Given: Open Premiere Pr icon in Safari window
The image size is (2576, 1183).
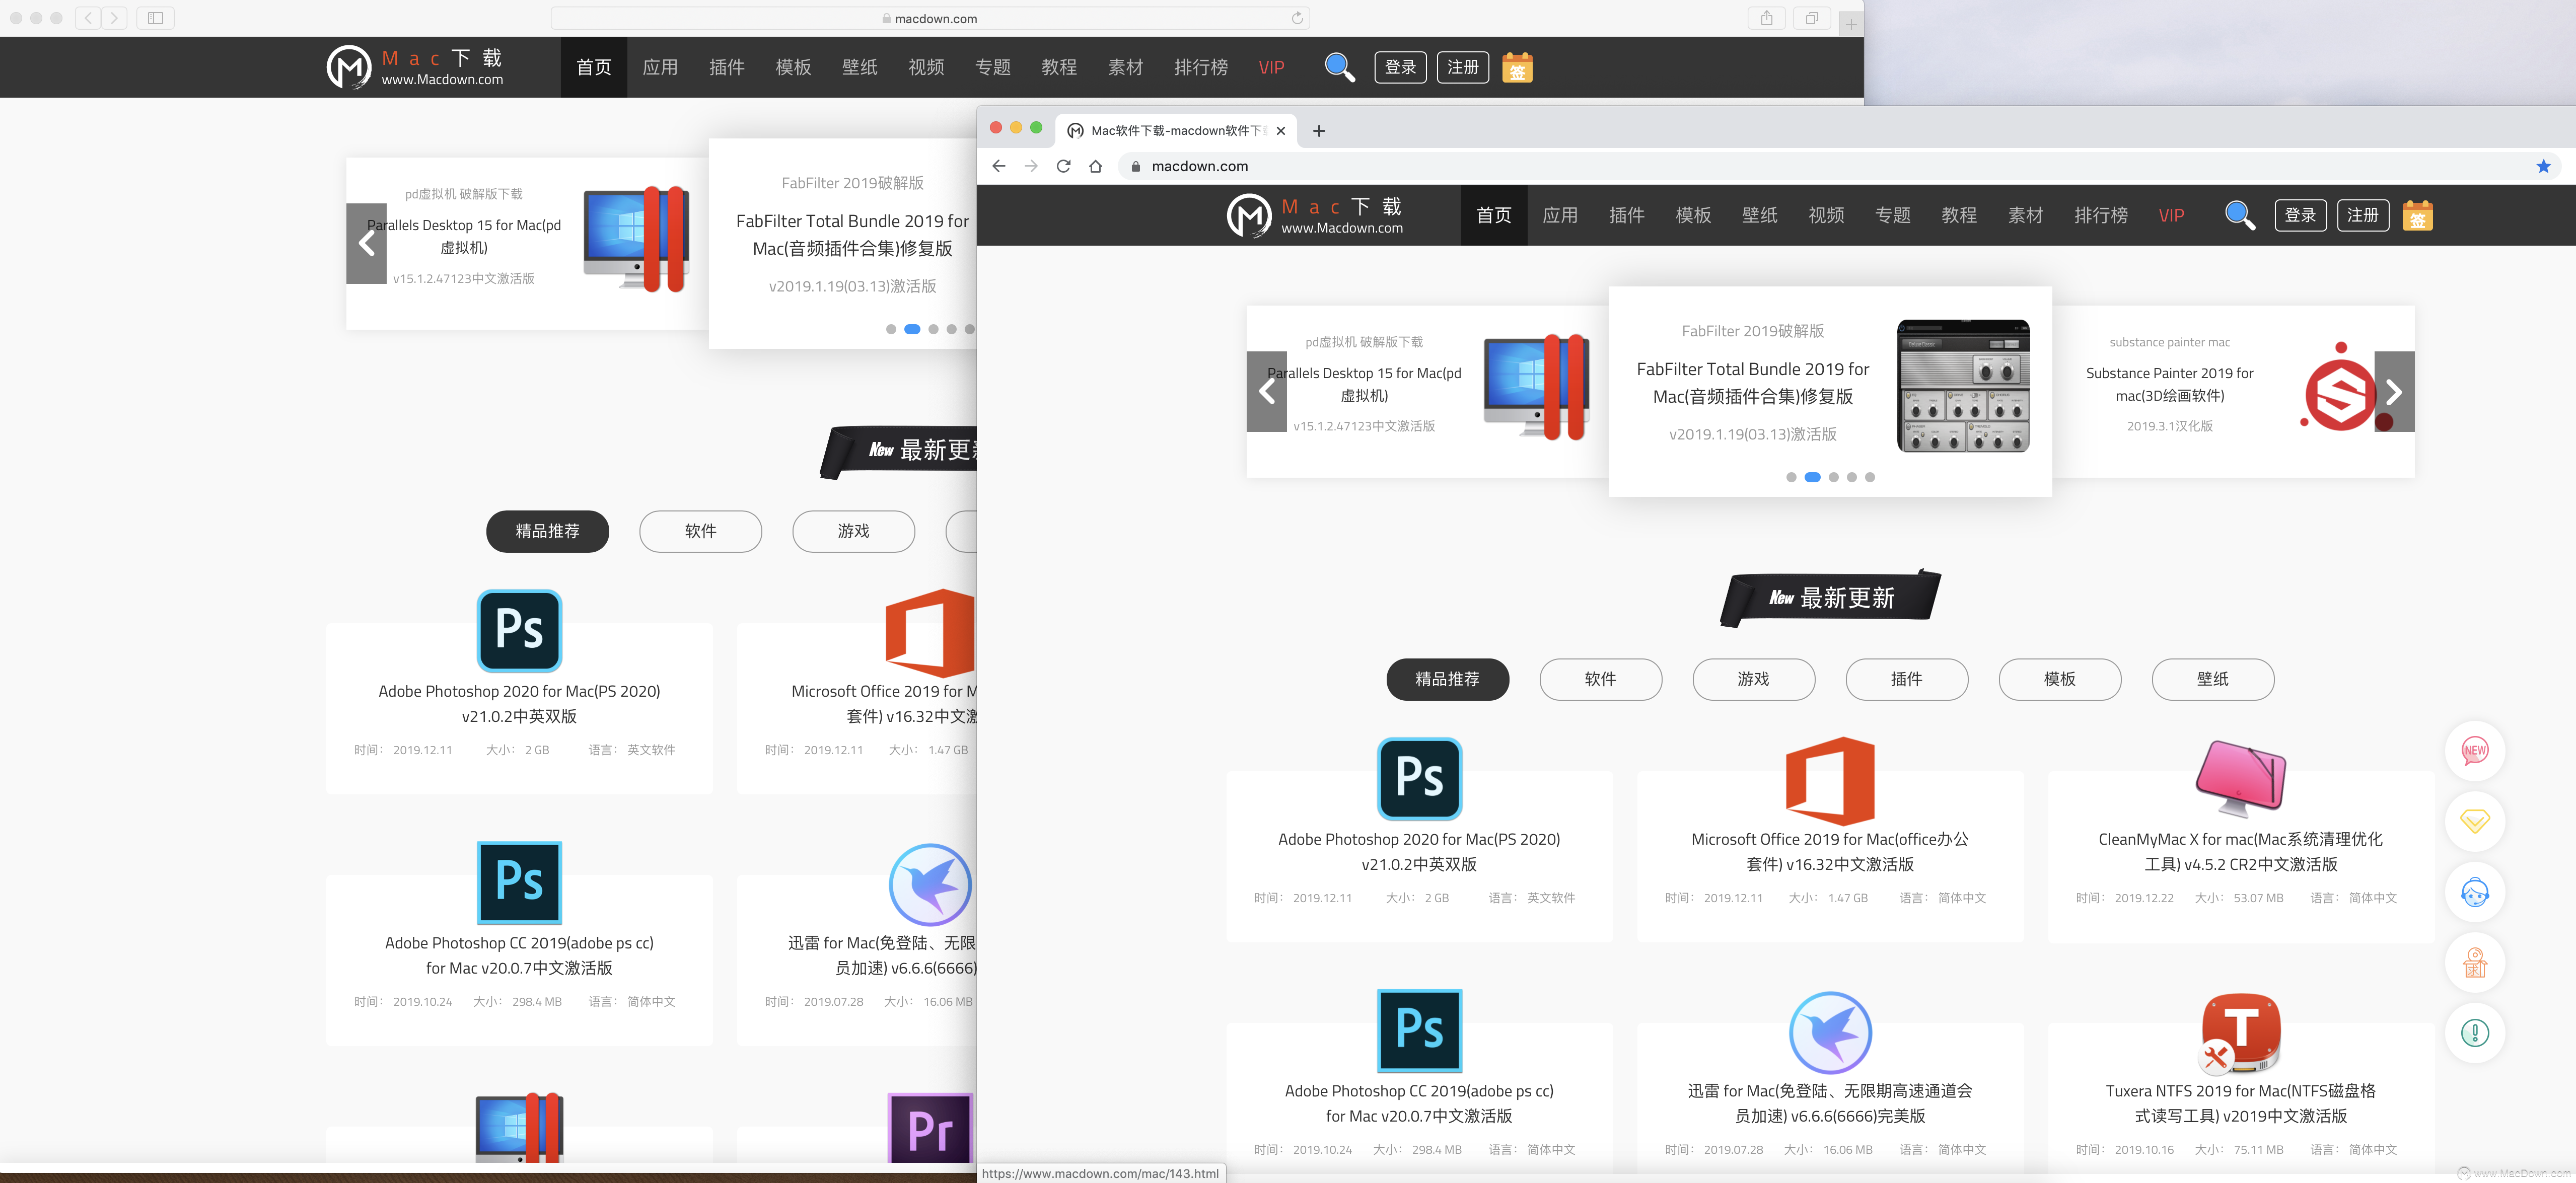Looking at the screenshot, I should point(930,1128).
